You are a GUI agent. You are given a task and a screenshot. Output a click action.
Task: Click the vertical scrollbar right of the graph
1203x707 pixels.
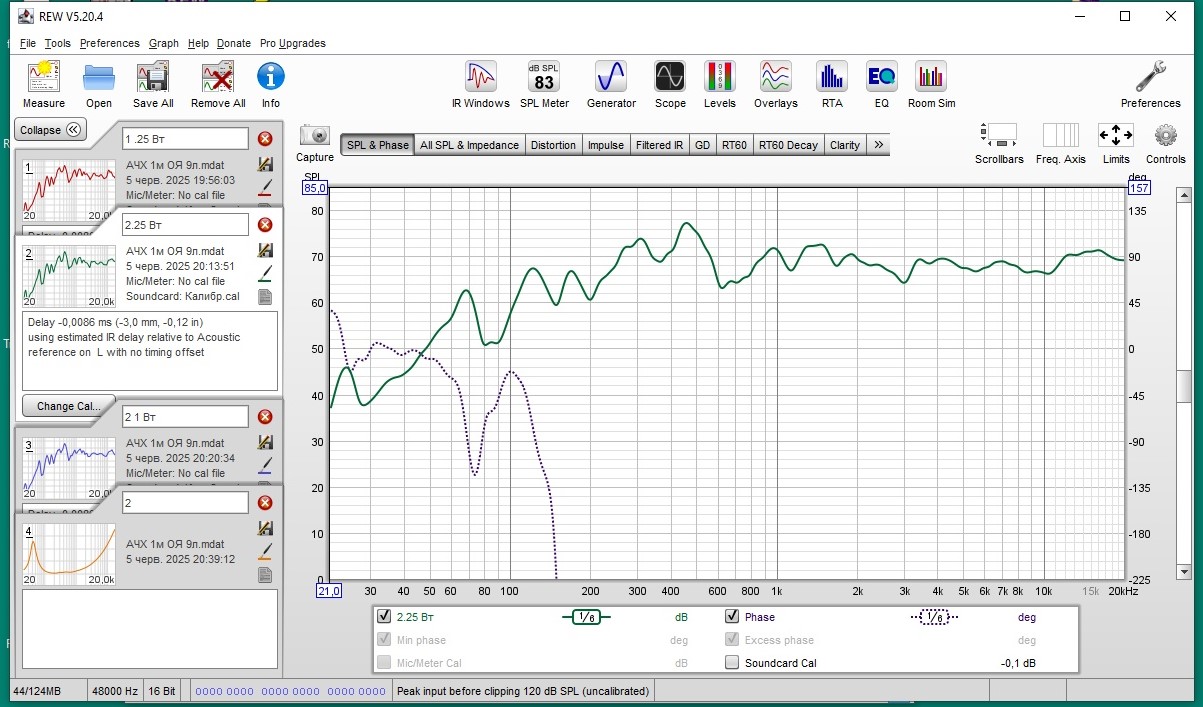coord(1185,385)
